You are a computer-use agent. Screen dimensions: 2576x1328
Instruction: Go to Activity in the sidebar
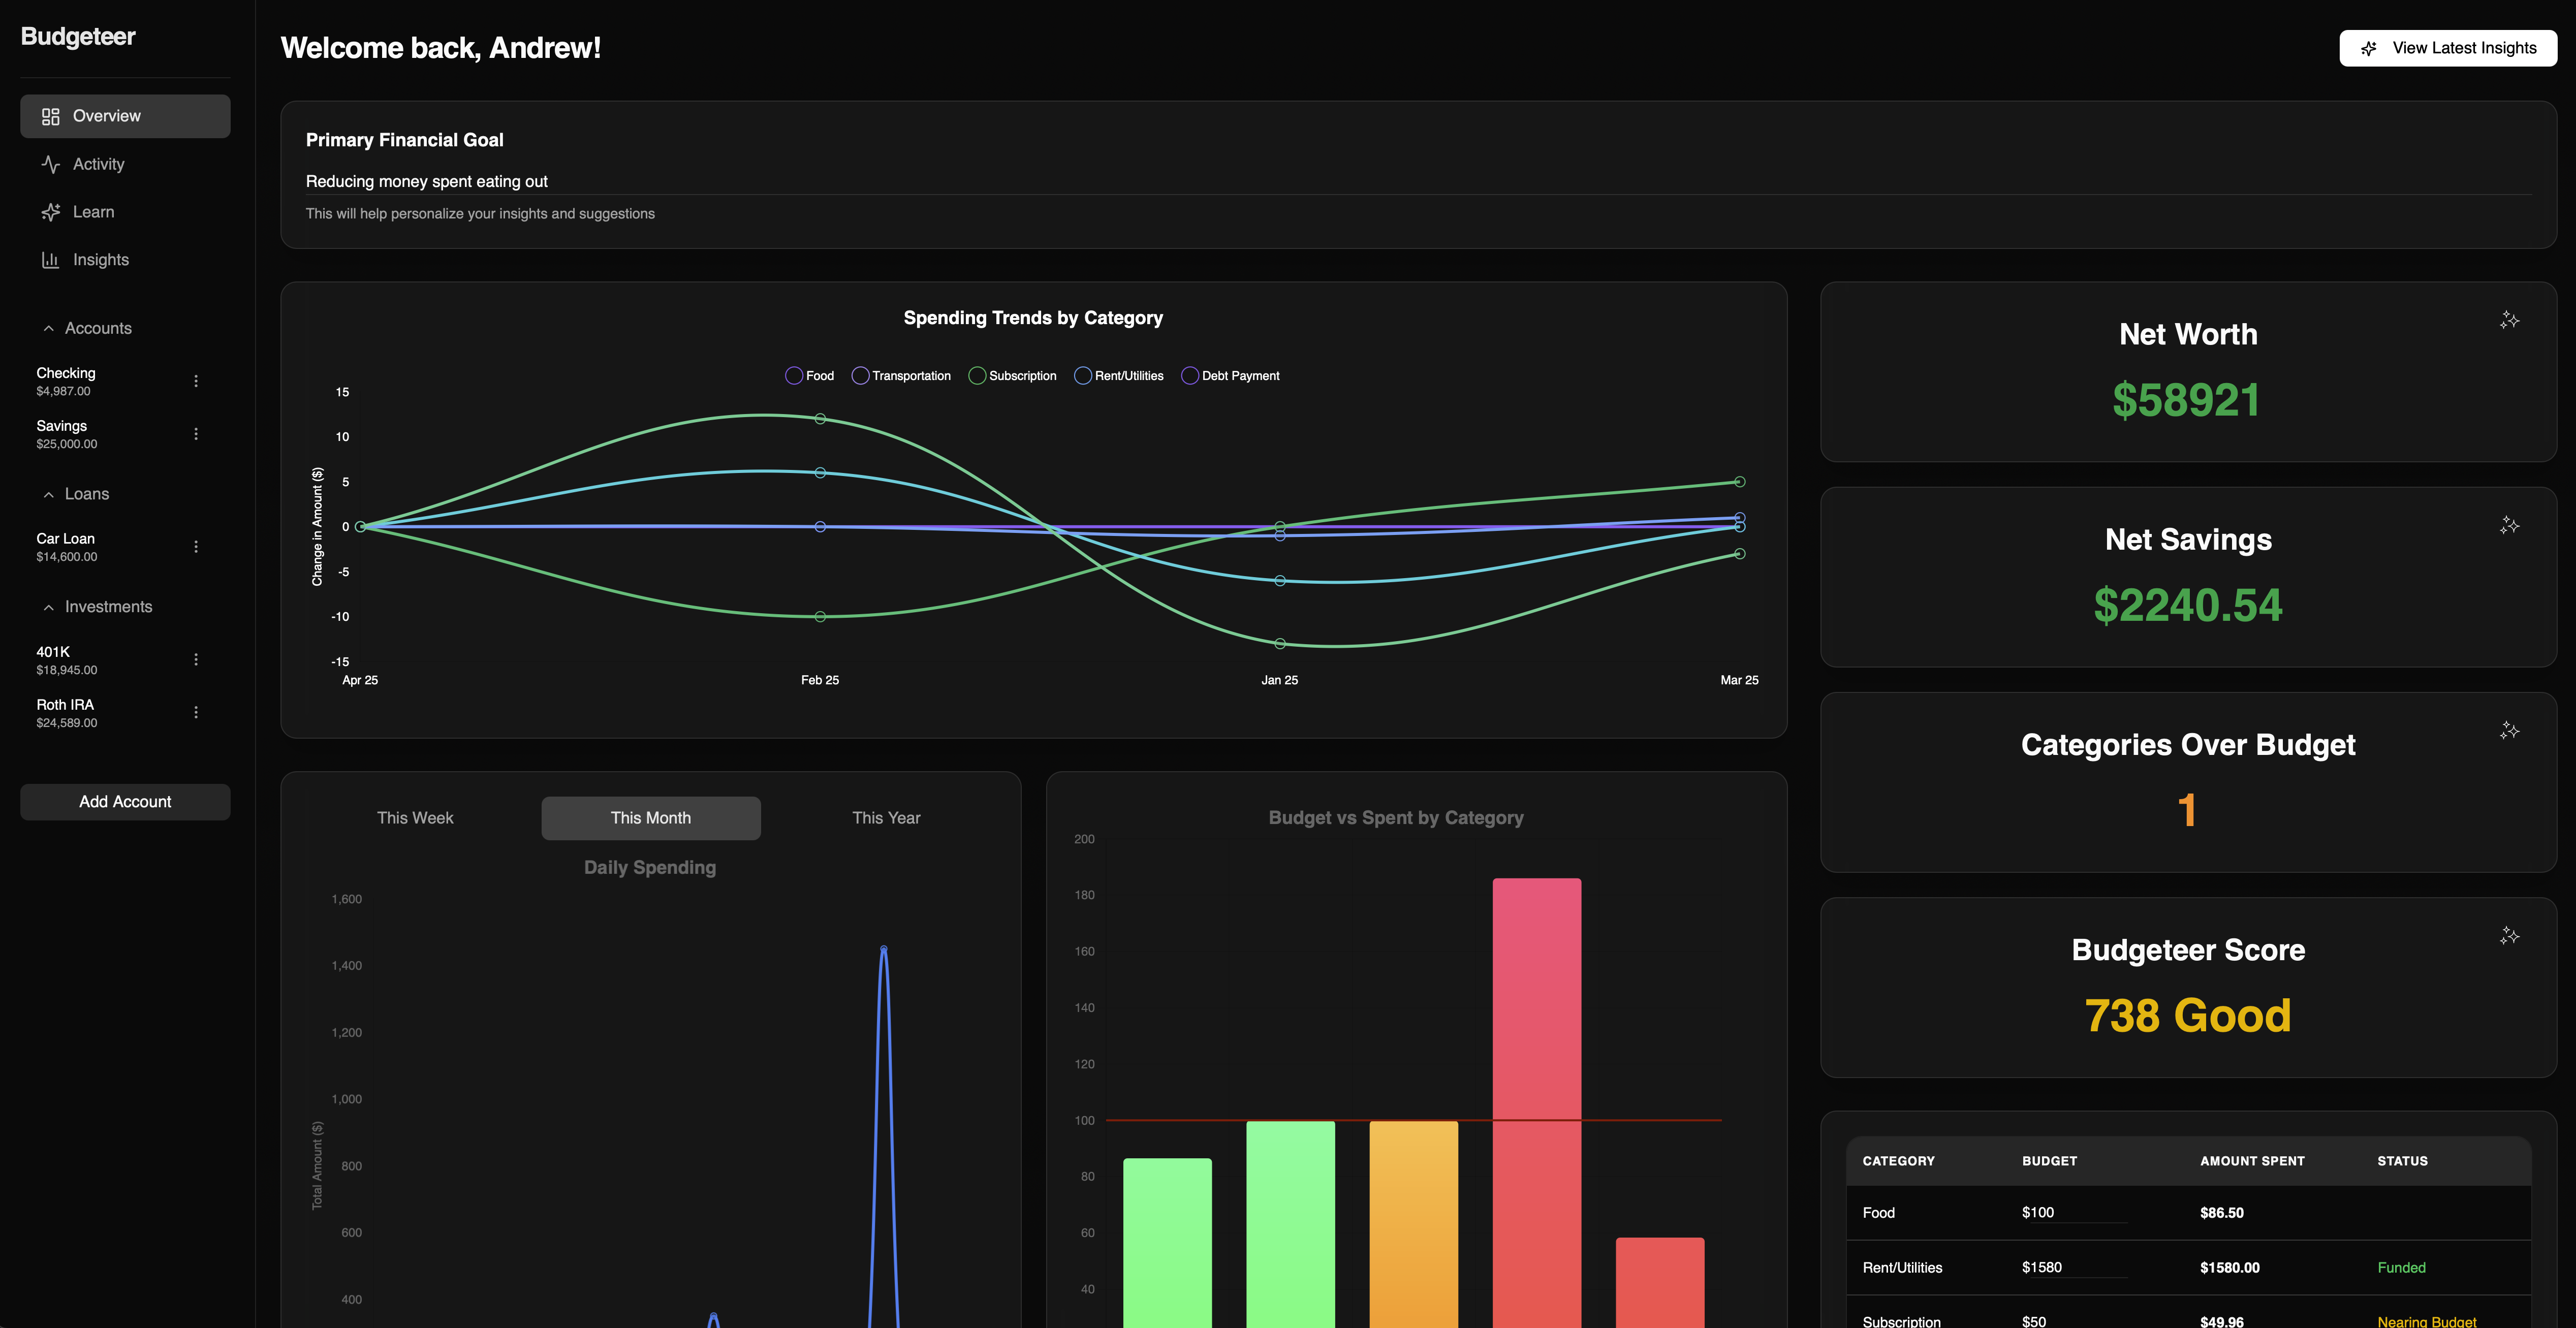98,164
